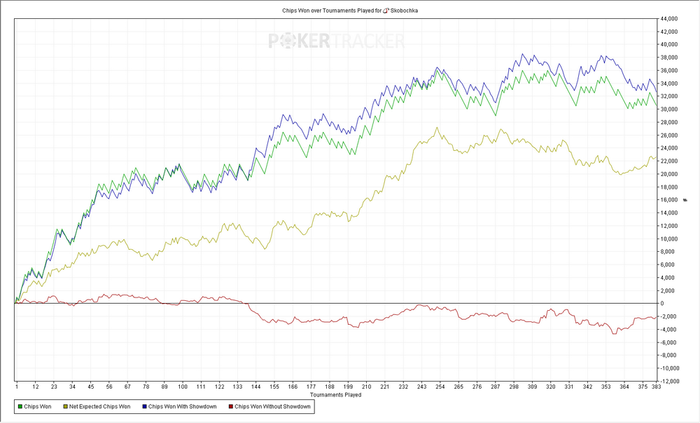Image resolution: width=700 pixels, height=423 pixels.
Task: Click the chart title 'Chips Won over Tournaments Played'
Action: tap(328, 10)
